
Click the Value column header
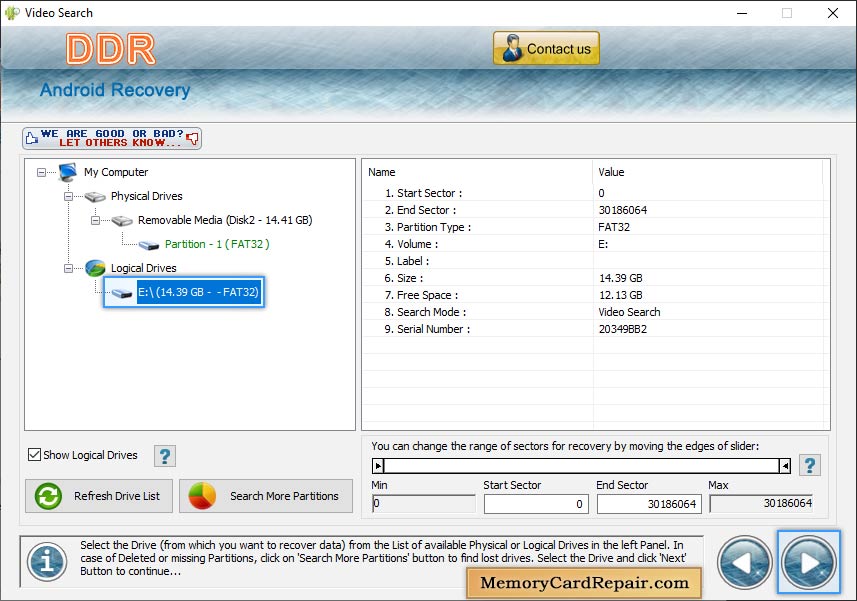pos(708,172)
